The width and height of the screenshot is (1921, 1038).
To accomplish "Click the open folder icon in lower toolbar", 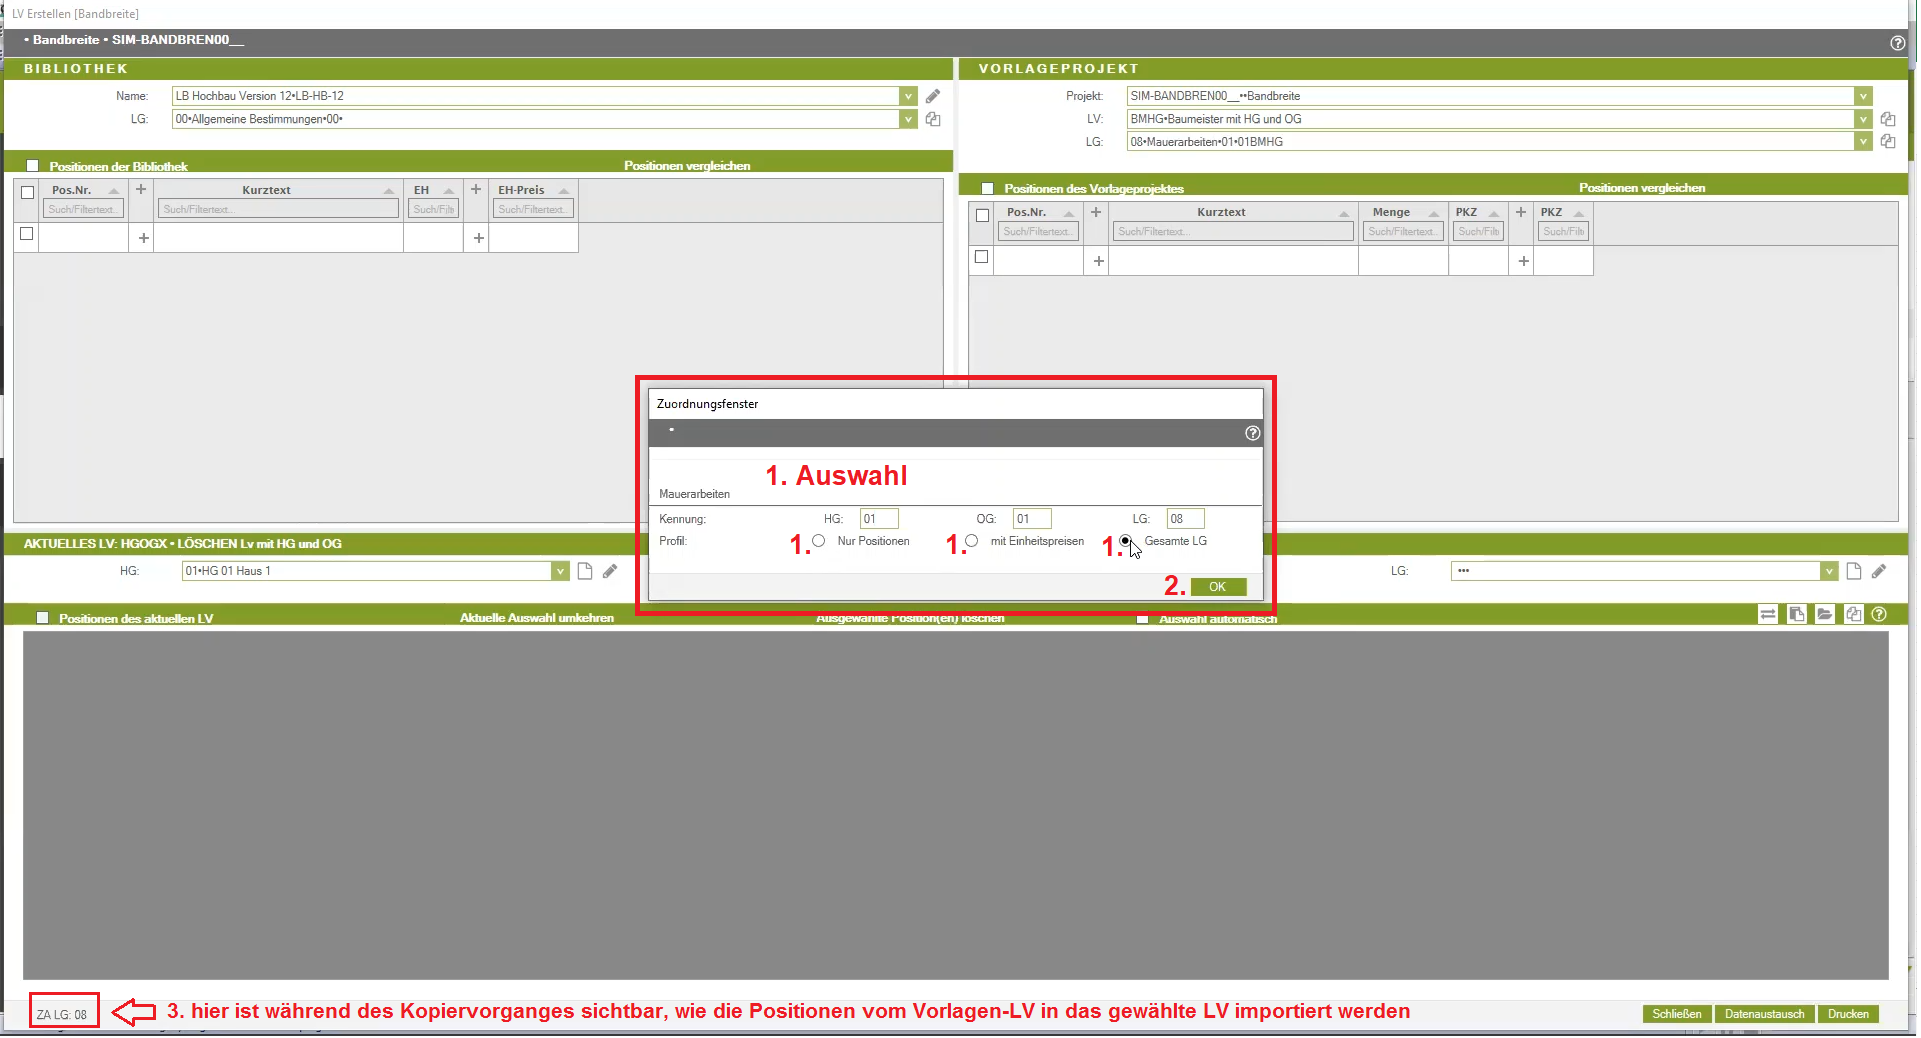I will pyautogui.click(x=1825, y=615).
